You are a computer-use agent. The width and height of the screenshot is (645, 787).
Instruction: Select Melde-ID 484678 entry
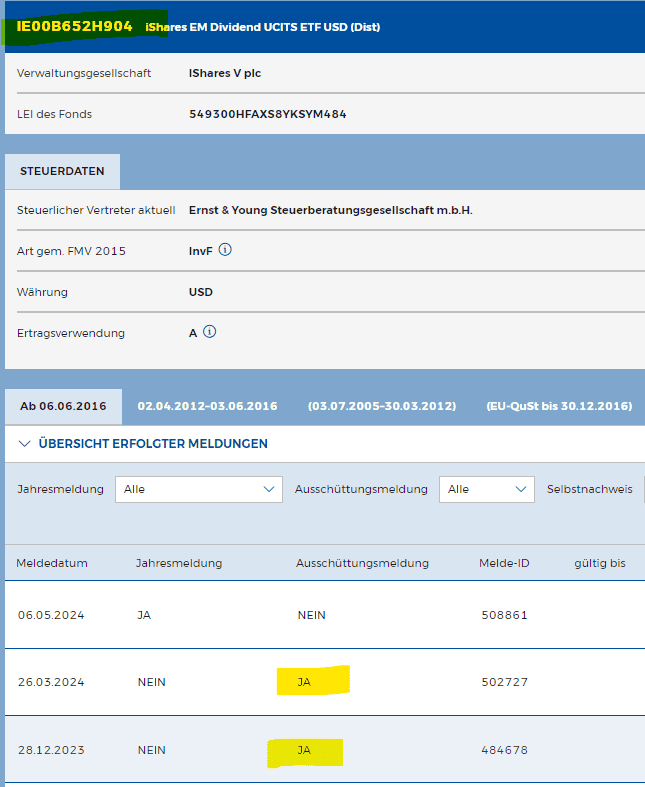(504, 750)
